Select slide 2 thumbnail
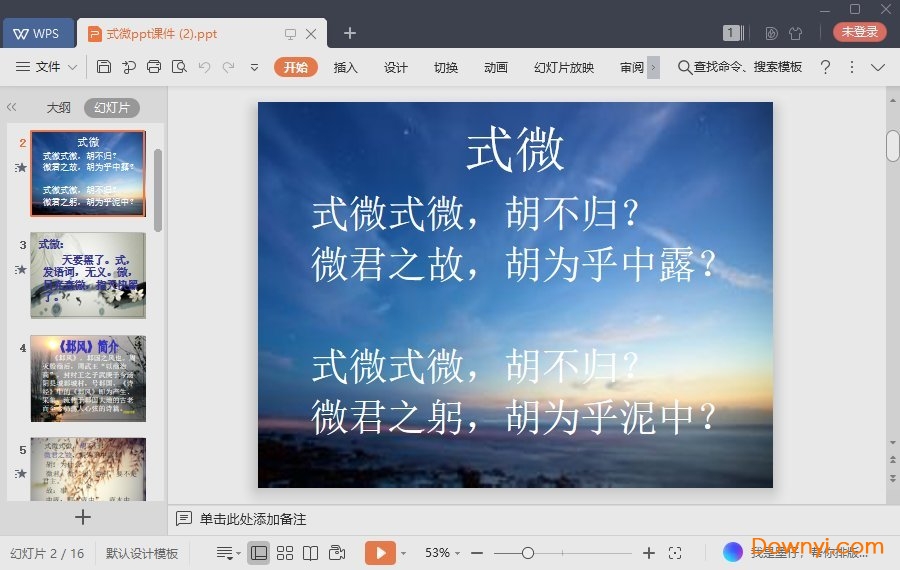The image size is (900, 570). tap(88, 173)
